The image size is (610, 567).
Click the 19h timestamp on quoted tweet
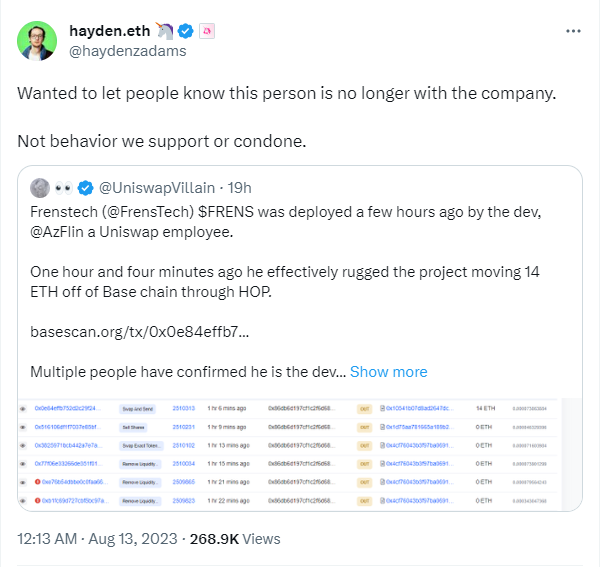tap(239, 188)
